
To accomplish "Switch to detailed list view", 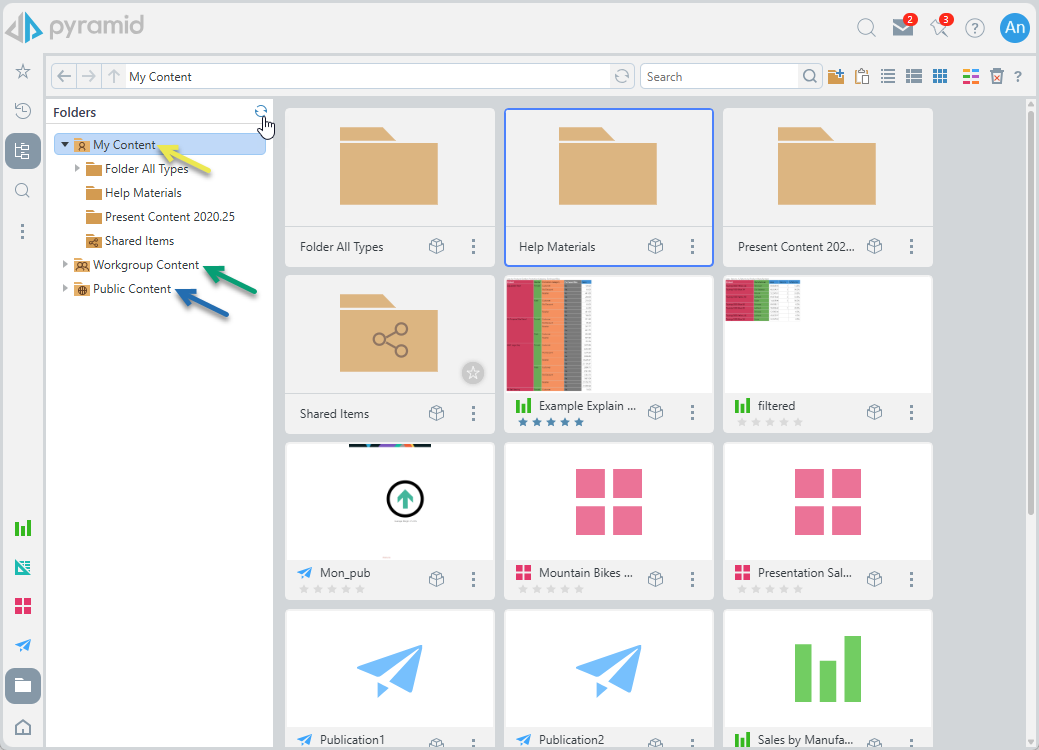I will [x=913, y=76].
